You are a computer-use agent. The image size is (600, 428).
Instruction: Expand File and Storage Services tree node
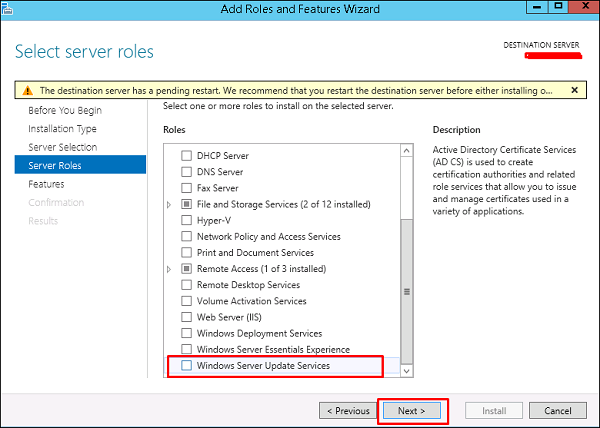[x=169, y=204]
